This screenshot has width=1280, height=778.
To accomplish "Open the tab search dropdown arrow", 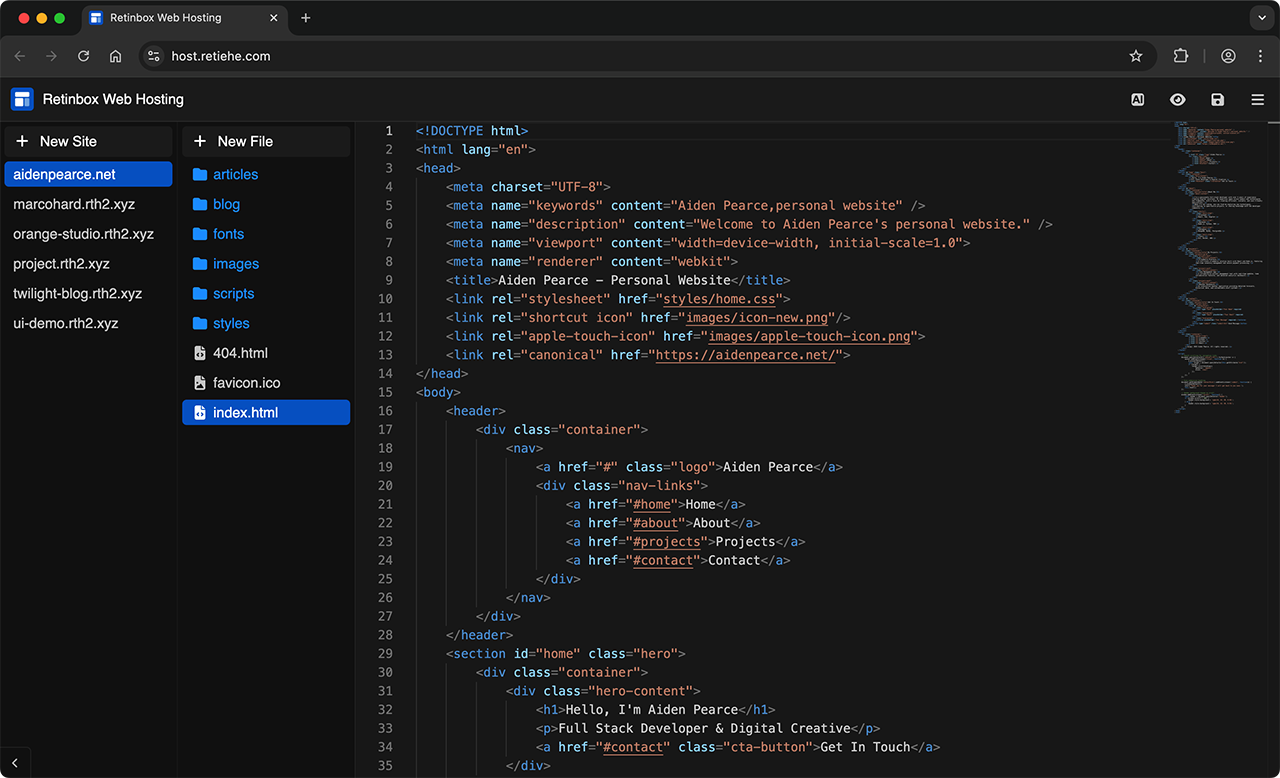I will [x=1260, y=18].
